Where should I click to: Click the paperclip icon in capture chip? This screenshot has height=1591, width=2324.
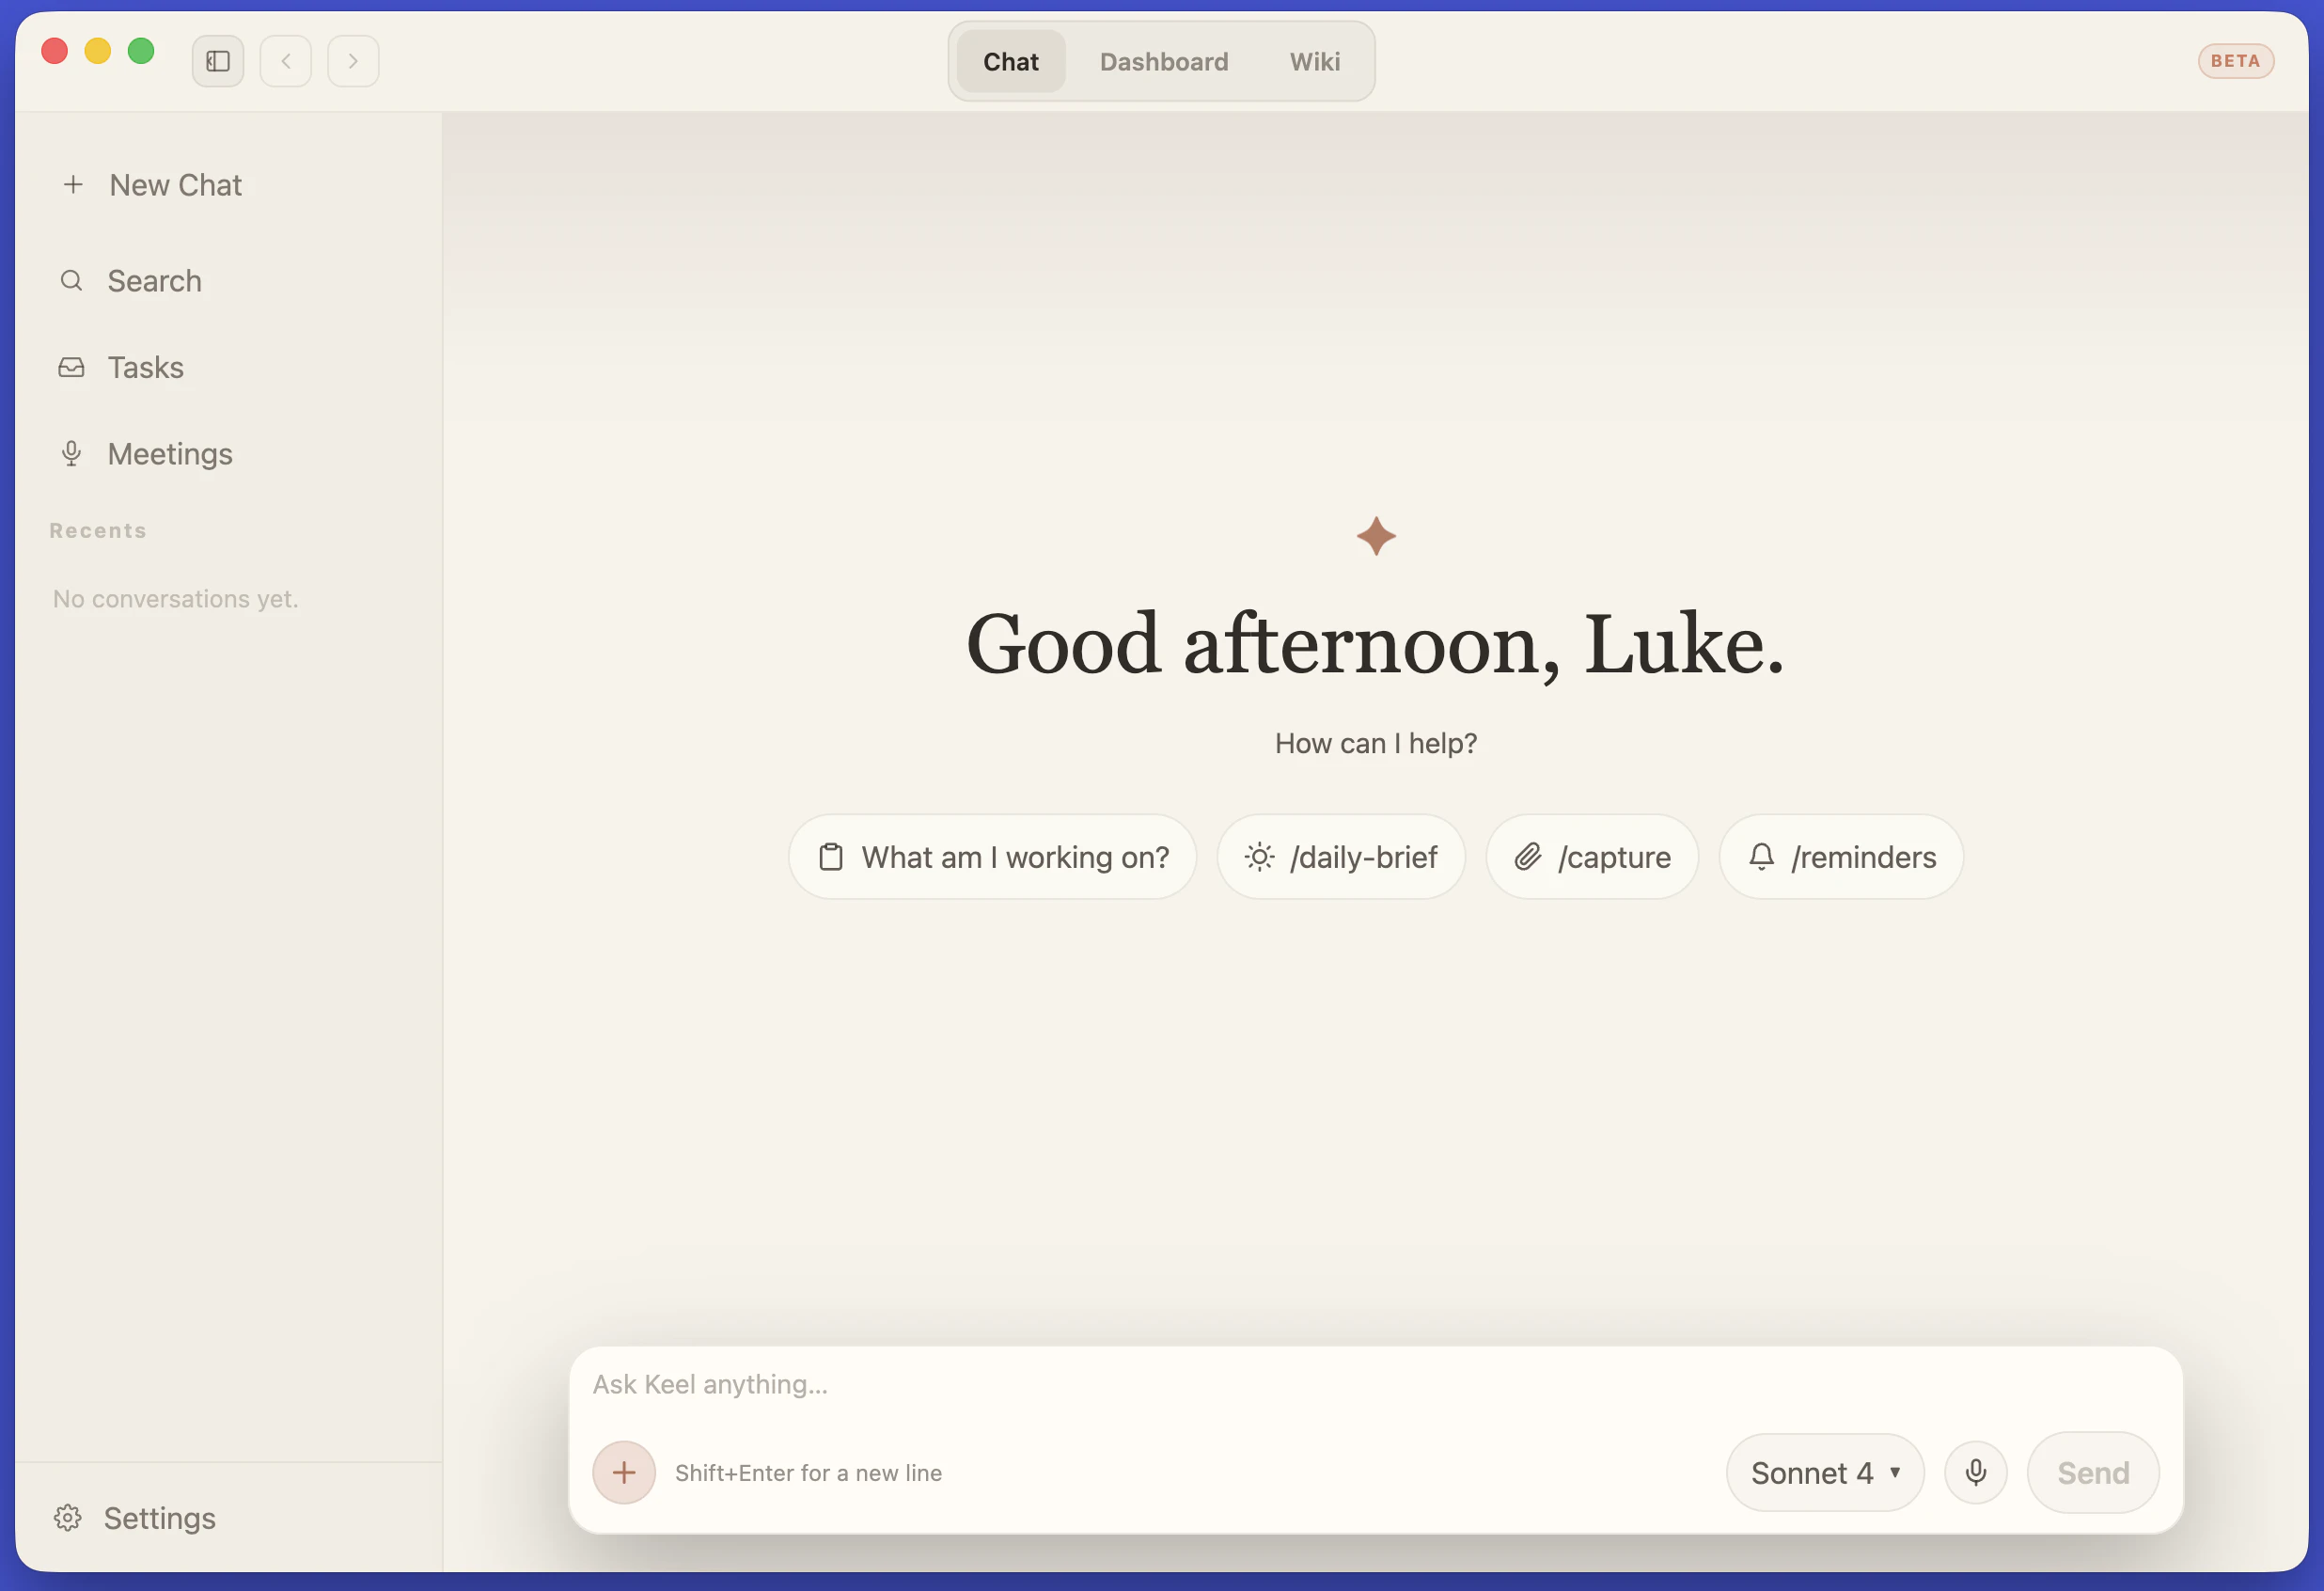(x=1528, y=857)
